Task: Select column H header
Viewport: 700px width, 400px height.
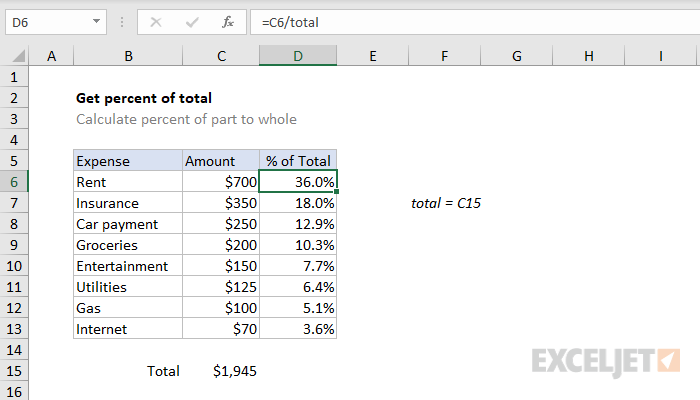Action: click(x=589, y=57)
